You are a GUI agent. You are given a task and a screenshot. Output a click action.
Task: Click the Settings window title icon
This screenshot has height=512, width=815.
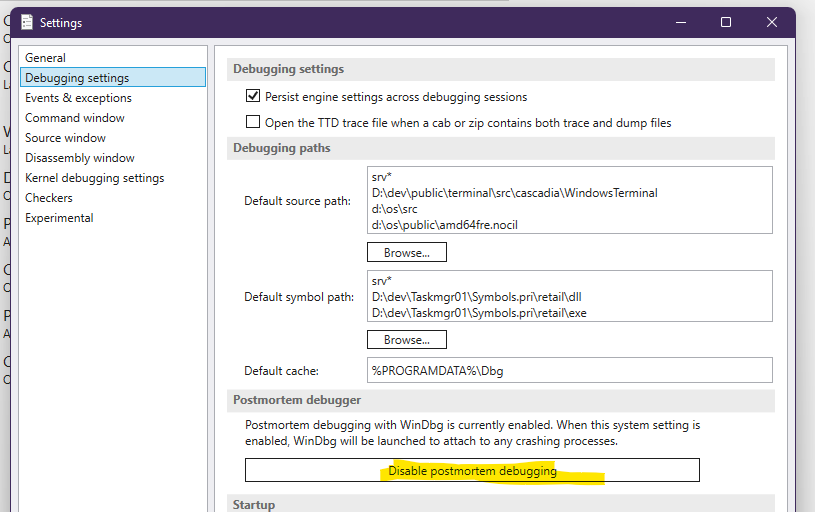pos(27,22)
